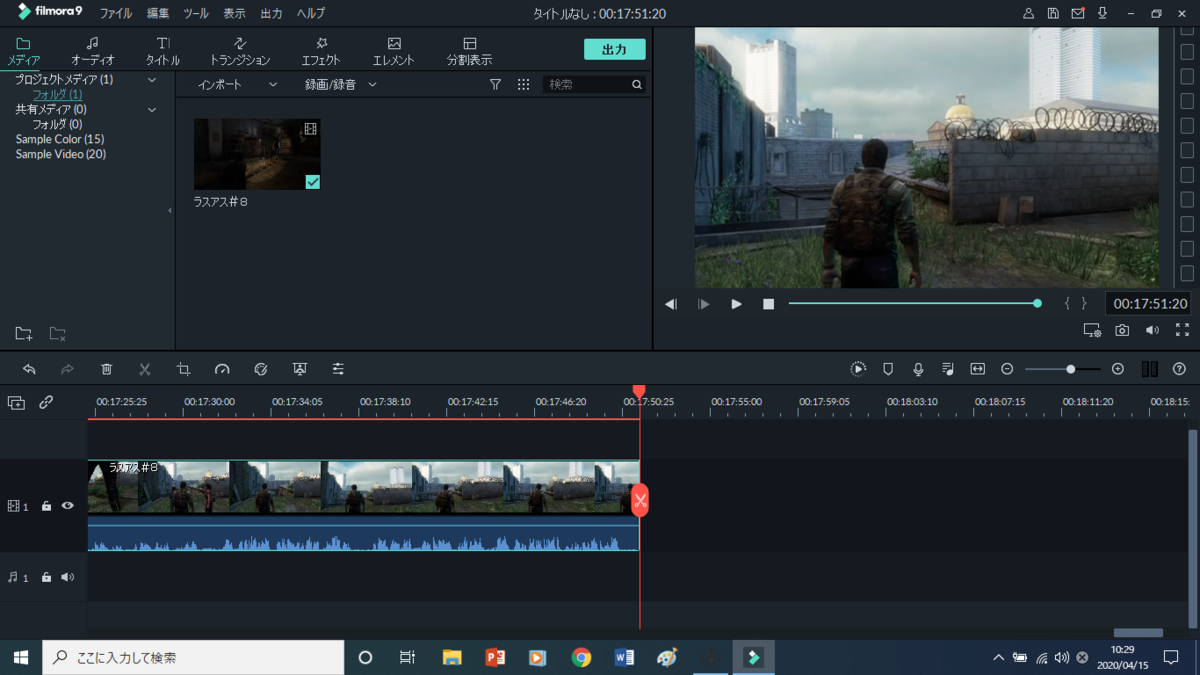
Task: Switch to the オーディオ tab
Action: 92,51
